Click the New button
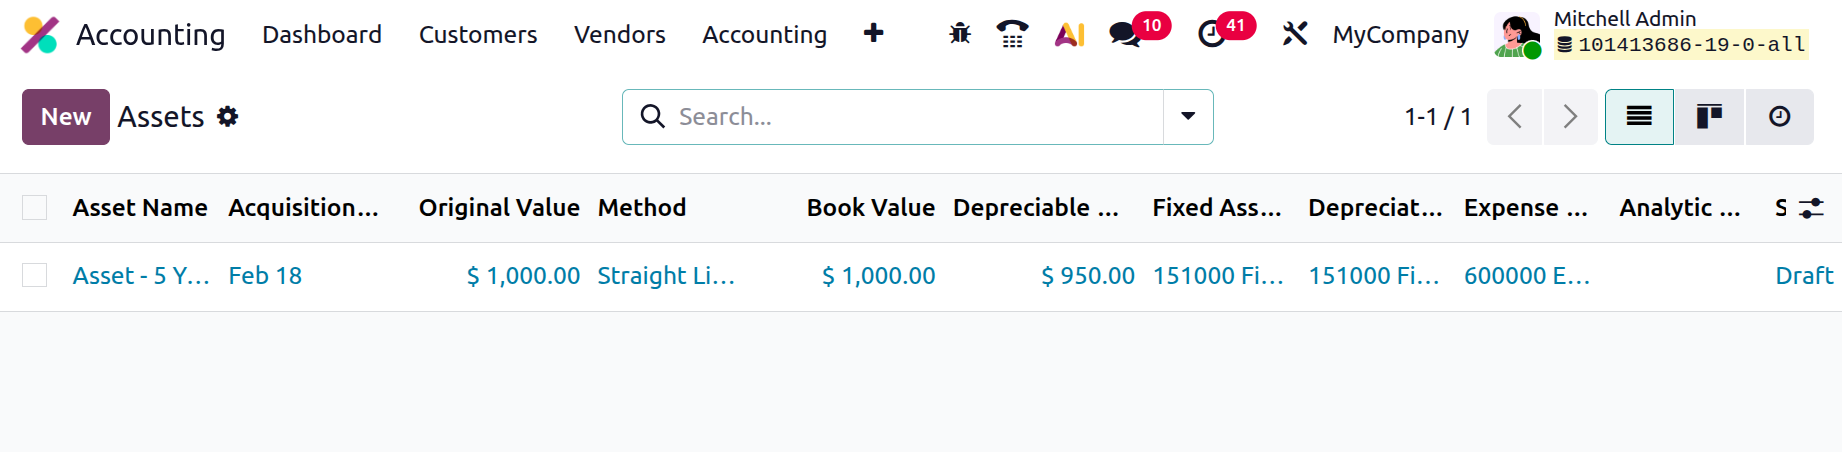Viewport: 1842px width, 452px height. (66, 117)
